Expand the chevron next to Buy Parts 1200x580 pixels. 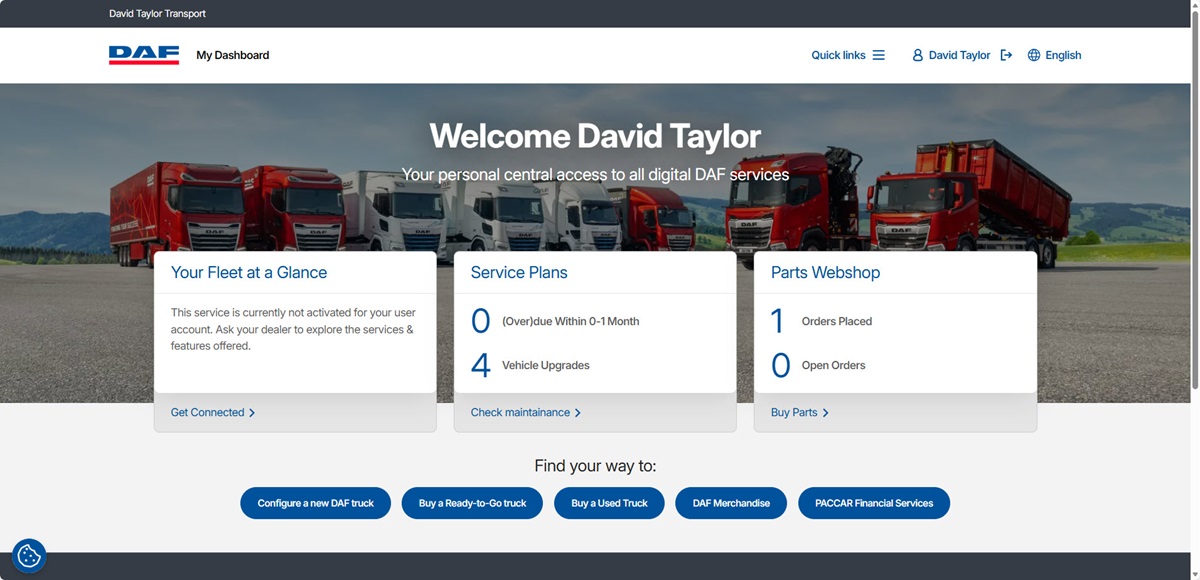pos(827,412)
